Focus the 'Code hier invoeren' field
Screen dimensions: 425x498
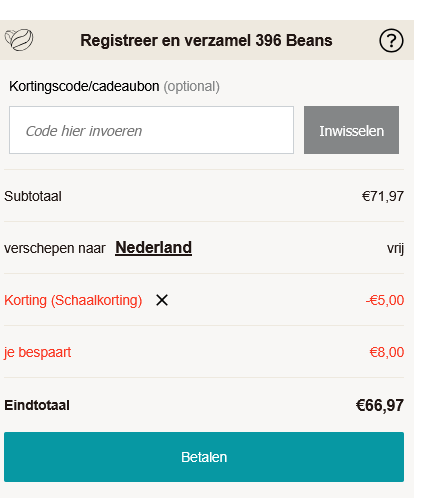(151, 130)
